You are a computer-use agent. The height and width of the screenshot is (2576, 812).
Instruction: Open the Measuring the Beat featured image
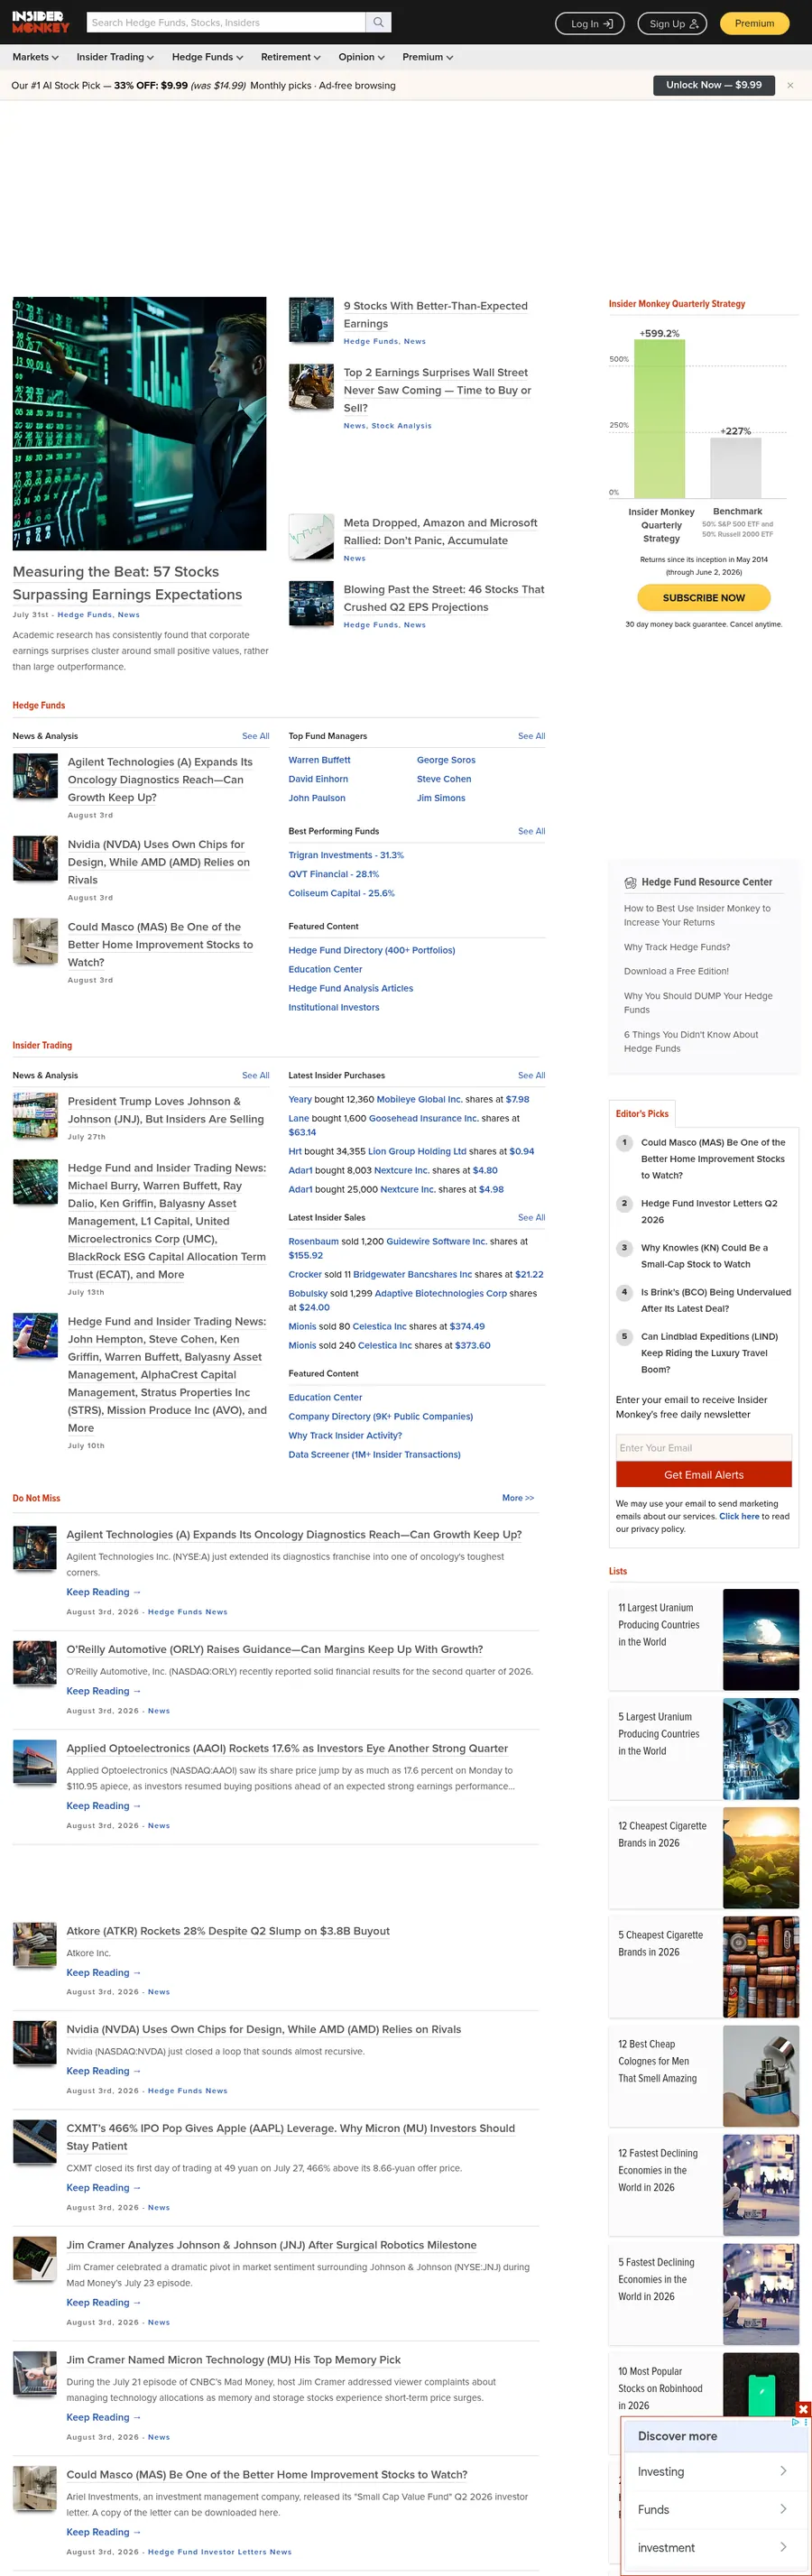coord(139,423)
